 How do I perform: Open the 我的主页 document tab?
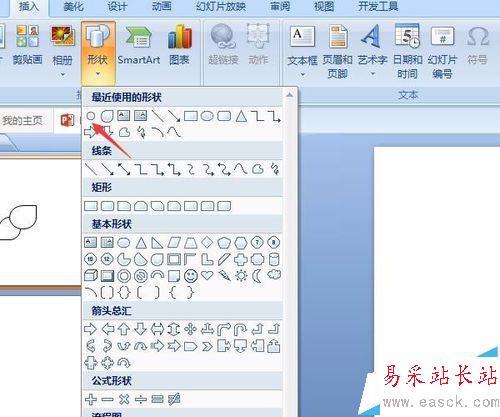click(x=23, y=120)
